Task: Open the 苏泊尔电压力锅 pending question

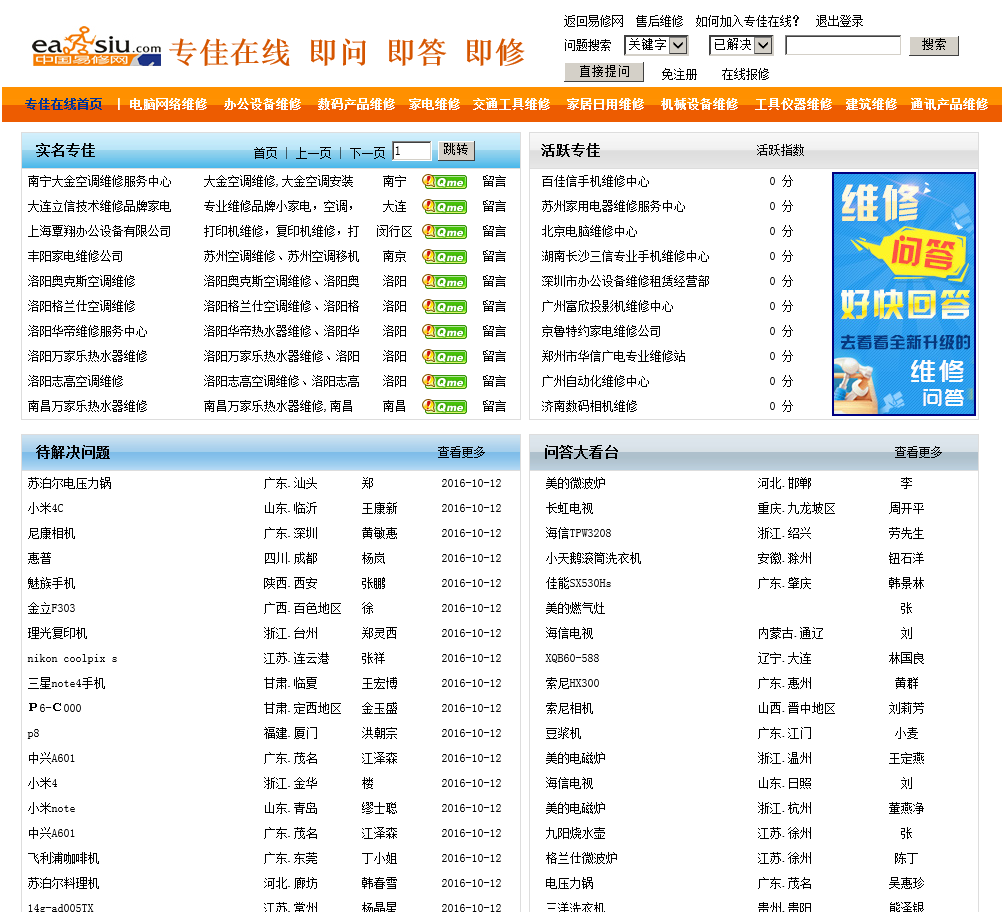Action: pyautogui.click(x=70, y=483)
